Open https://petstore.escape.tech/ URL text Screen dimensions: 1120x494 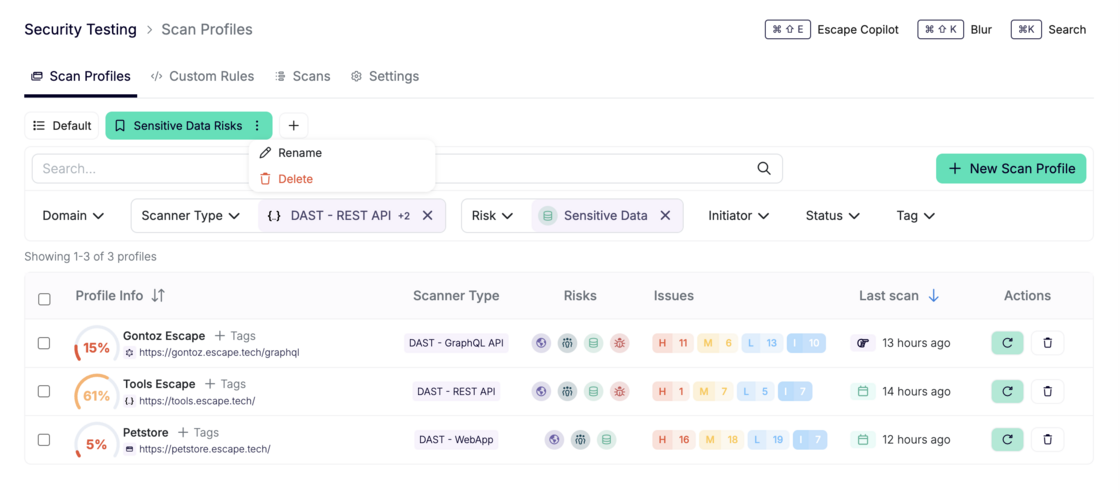click(x=205, y=449)
